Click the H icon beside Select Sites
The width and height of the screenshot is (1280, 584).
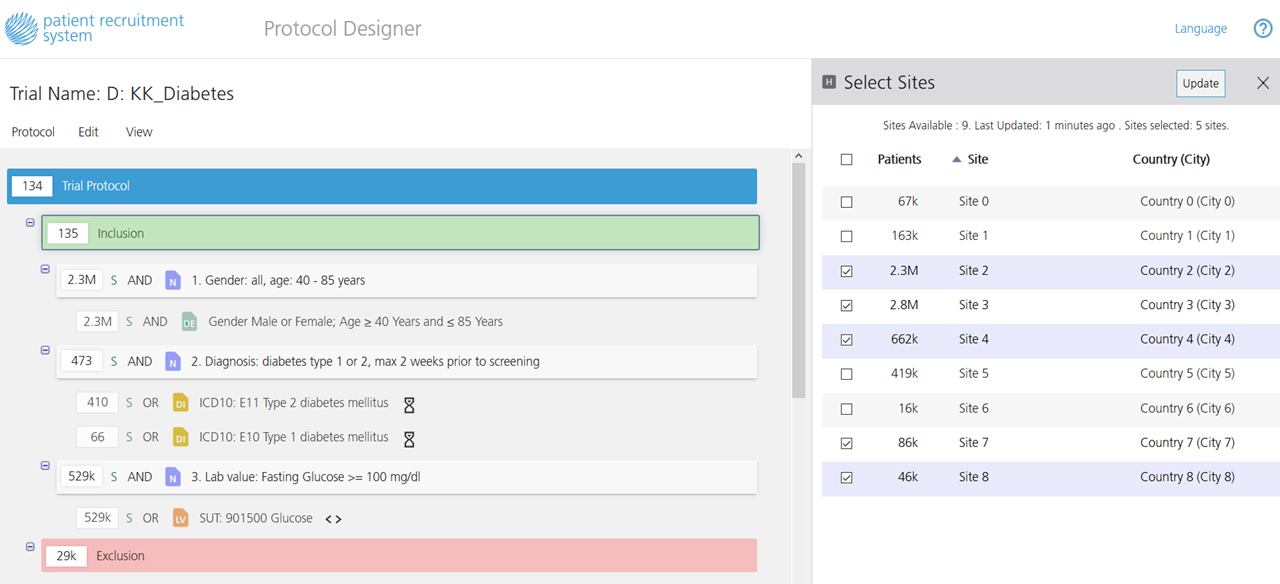(x=828, y=83)
